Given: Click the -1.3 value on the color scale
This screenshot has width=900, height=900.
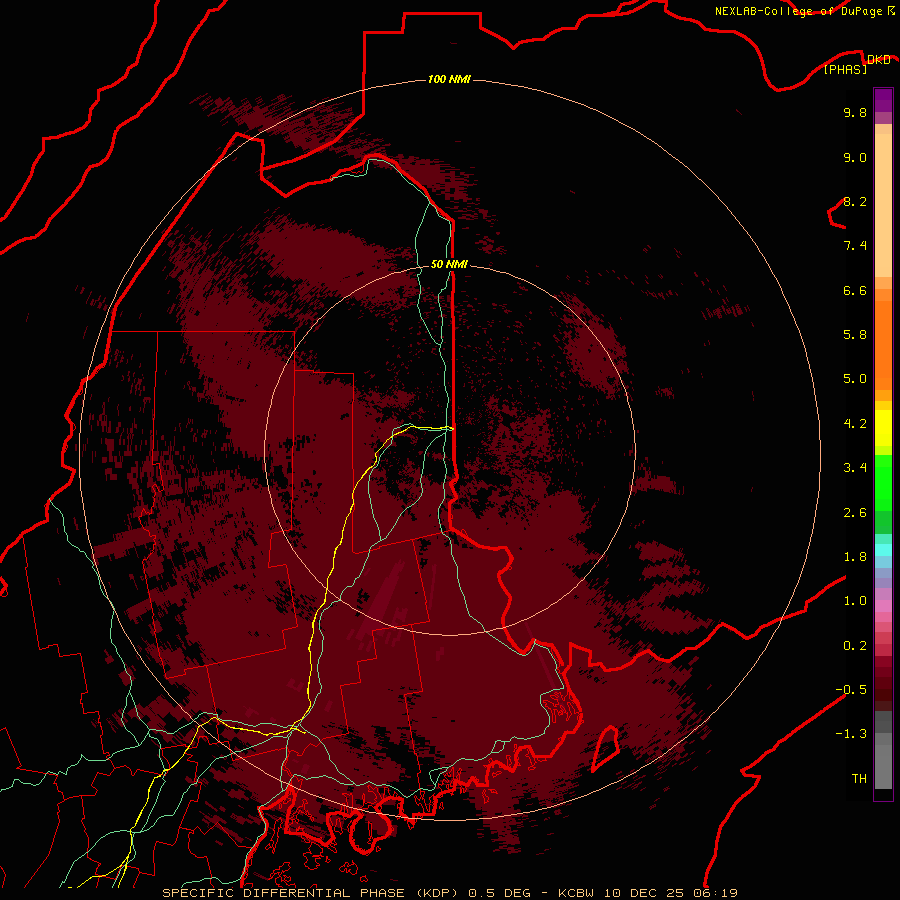Looking at the screenshot, I should pyautogui.click(x=851, y=734).
